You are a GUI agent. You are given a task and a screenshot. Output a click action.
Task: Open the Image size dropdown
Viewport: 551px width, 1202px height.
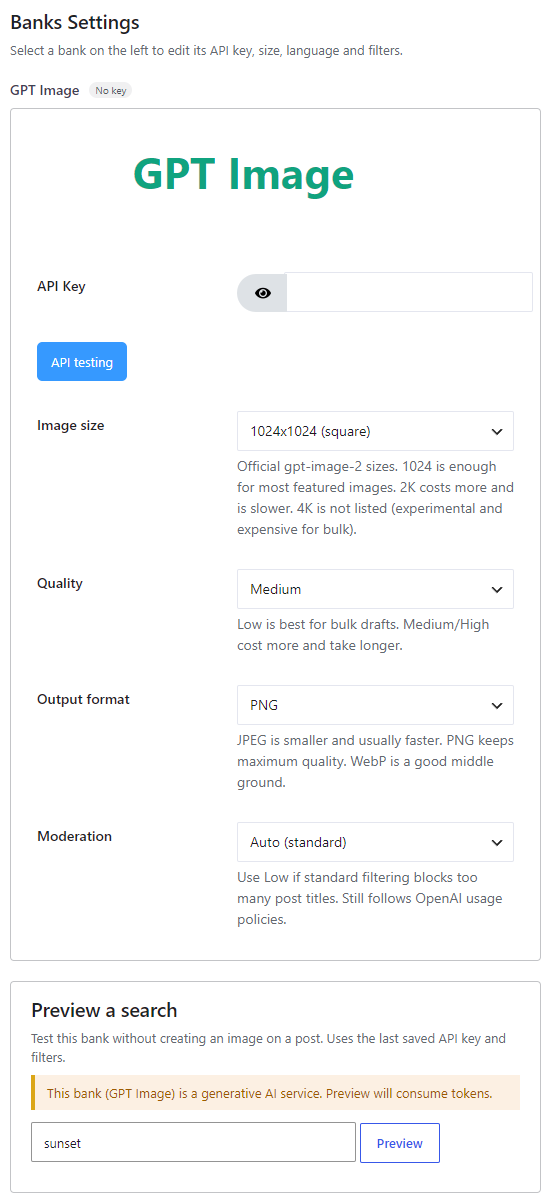tap(375, 431)
